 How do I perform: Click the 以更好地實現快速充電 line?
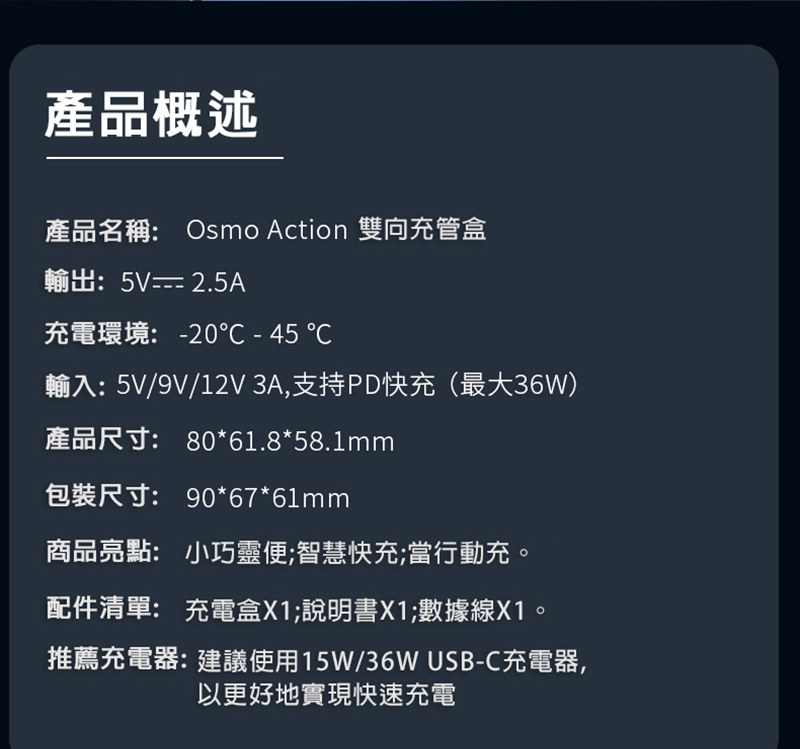point(327,694)
